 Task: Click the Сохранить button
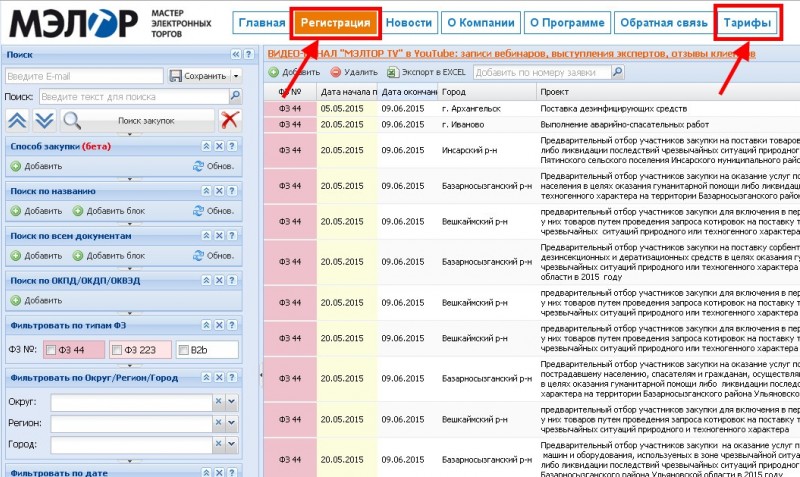pyautogui.click(x=198, y=76)
